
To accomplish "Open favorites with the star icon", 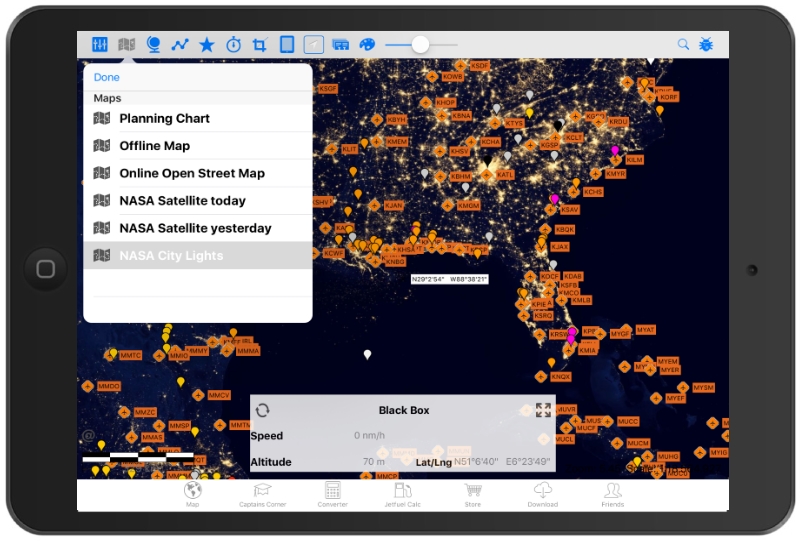I will coord(207,45).
